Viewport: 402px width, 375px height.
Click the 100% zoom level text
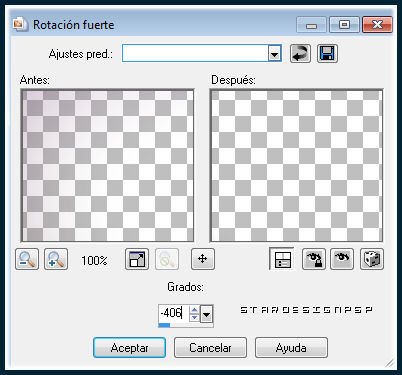pyautogui.click(x=94, y=260)
